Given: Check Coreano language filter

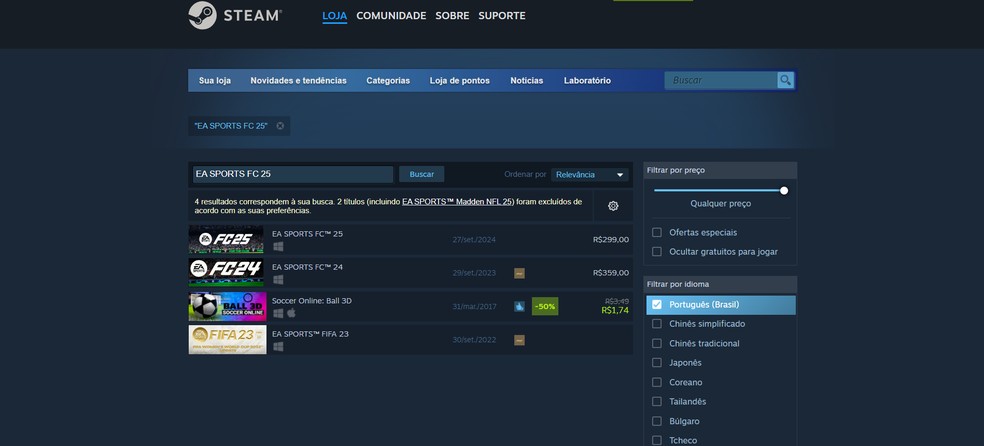Looking at the screenshot, I should click(656, 382).
